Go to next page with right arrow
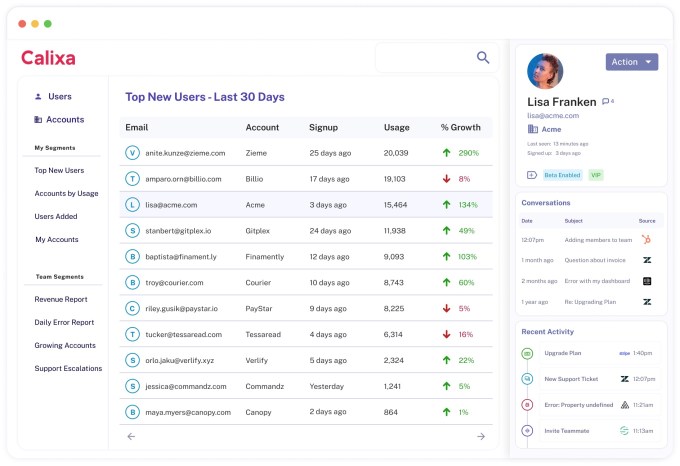Screen dimensions: 680x466 point(481,436)
